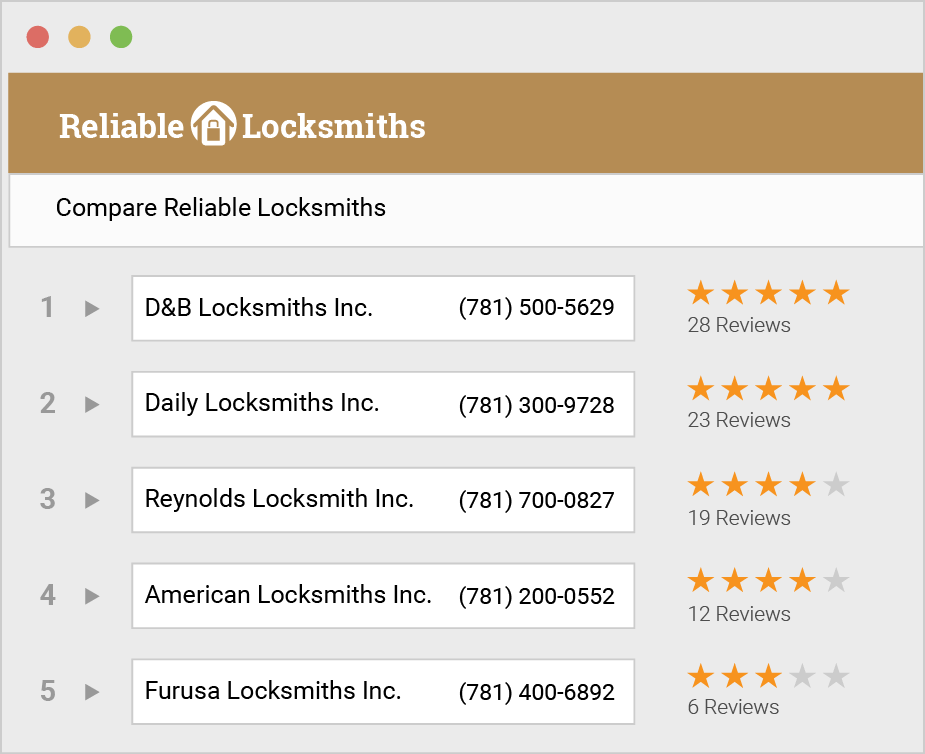
Task: Expand the entry for Furusa Locksmiths Inc.
Action: pyautogui.click(x=90, y=691)
